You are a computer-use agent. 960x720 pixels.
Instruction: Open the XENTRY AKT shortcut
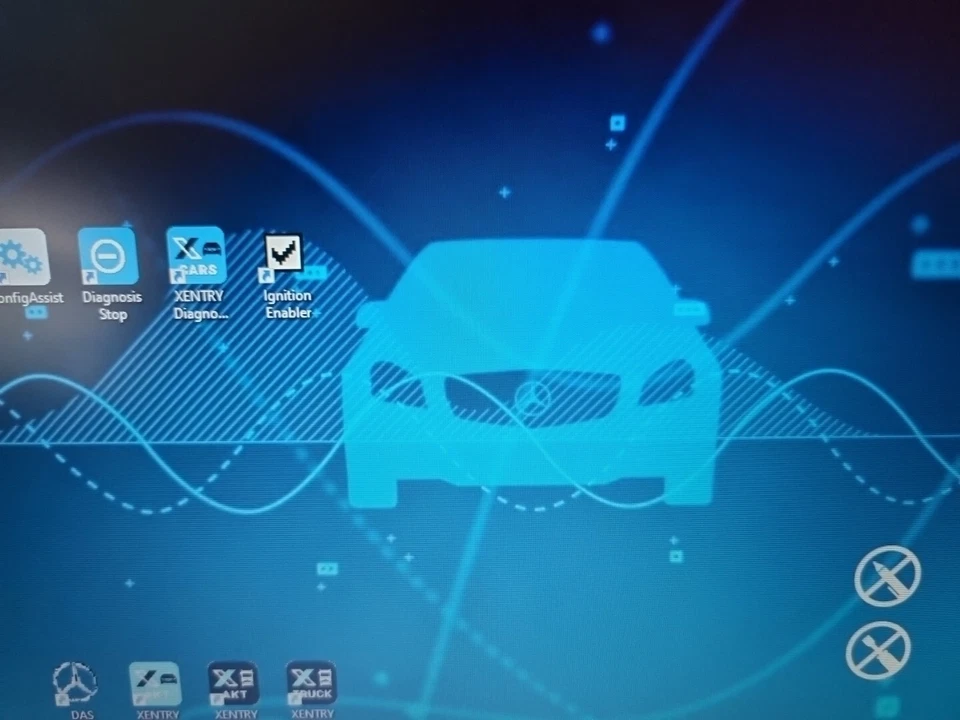(232, 682)
